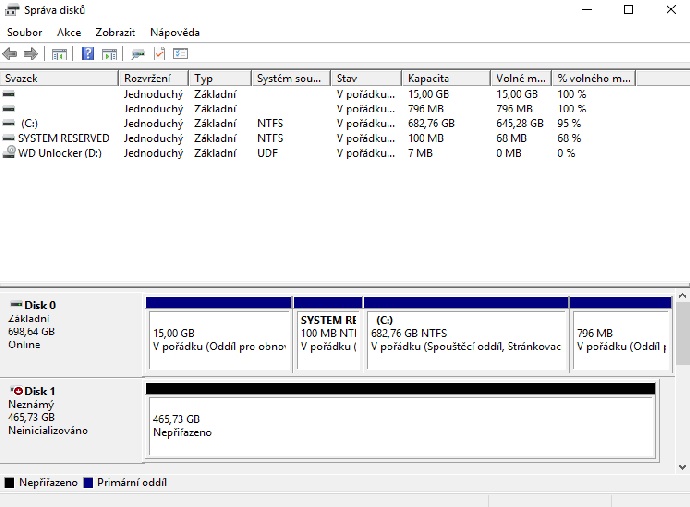Select WD Unlocker (D:) volume name

pyautogui.click(x=60, y=153)
